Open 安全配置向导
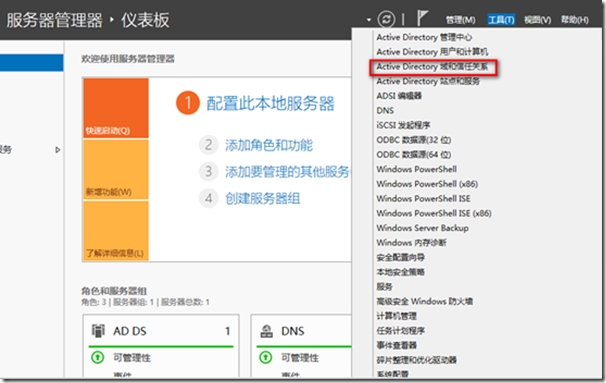Viewport: 606px width, 383px height. click(400, 257)
